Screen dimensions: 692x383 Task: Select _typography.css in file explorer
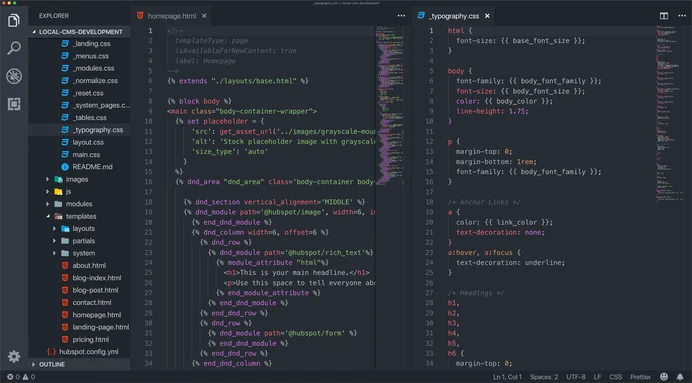pyautogui.click(x=79, y=130)
